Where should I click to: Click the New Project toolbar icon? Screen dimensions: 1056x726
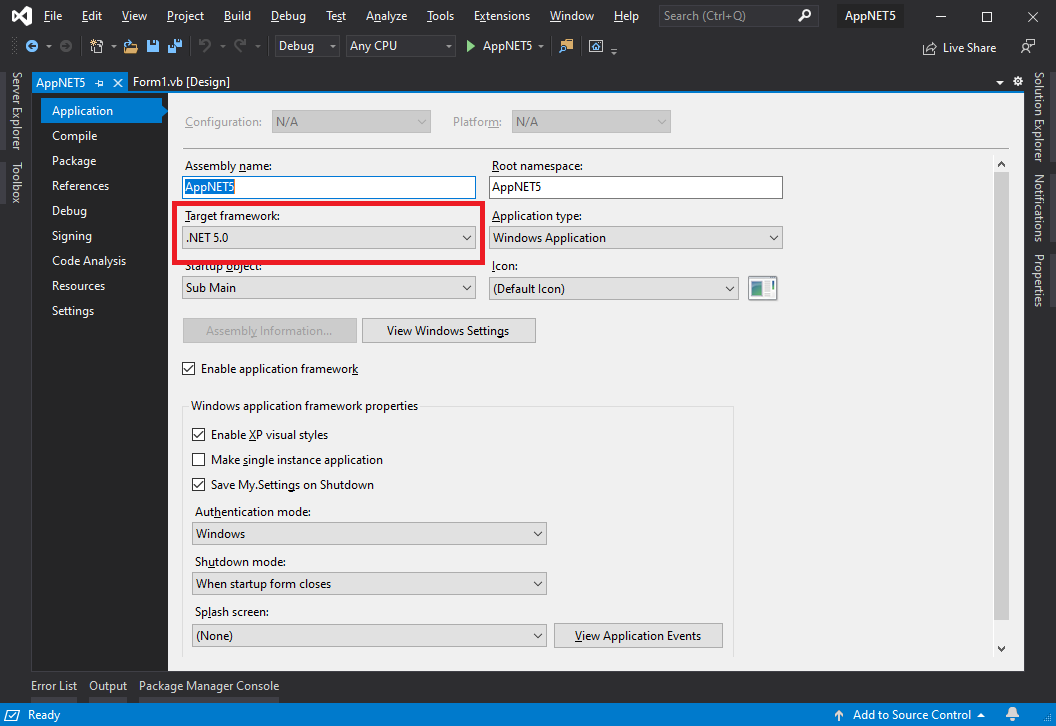97,46
